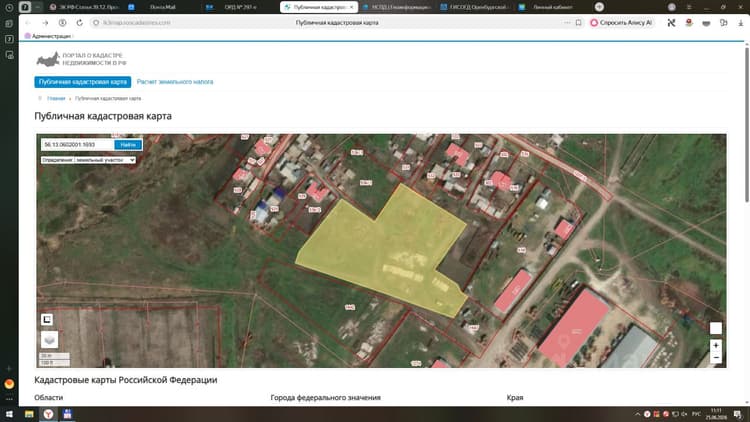Click the Найти search button

(128, 144)
